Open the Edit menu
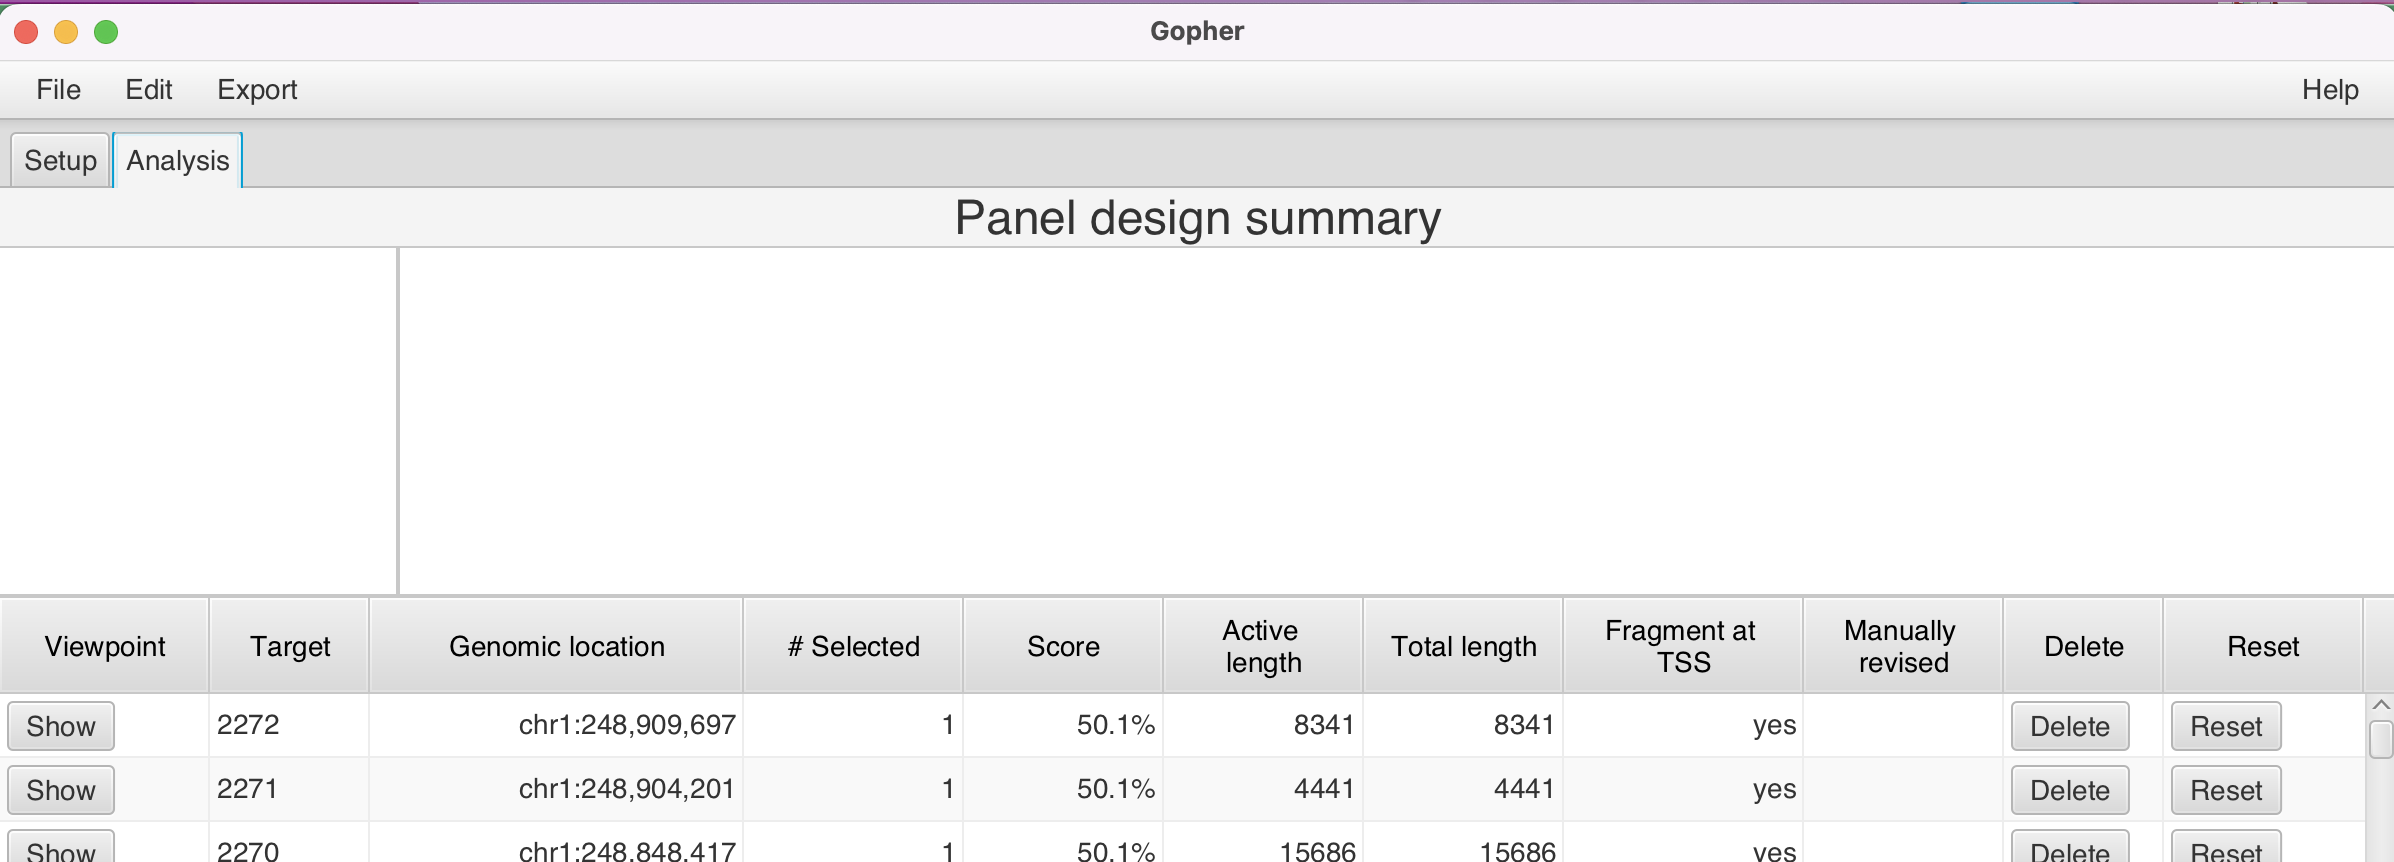Viewport: 2394px width, 862px height. point(148,89)
